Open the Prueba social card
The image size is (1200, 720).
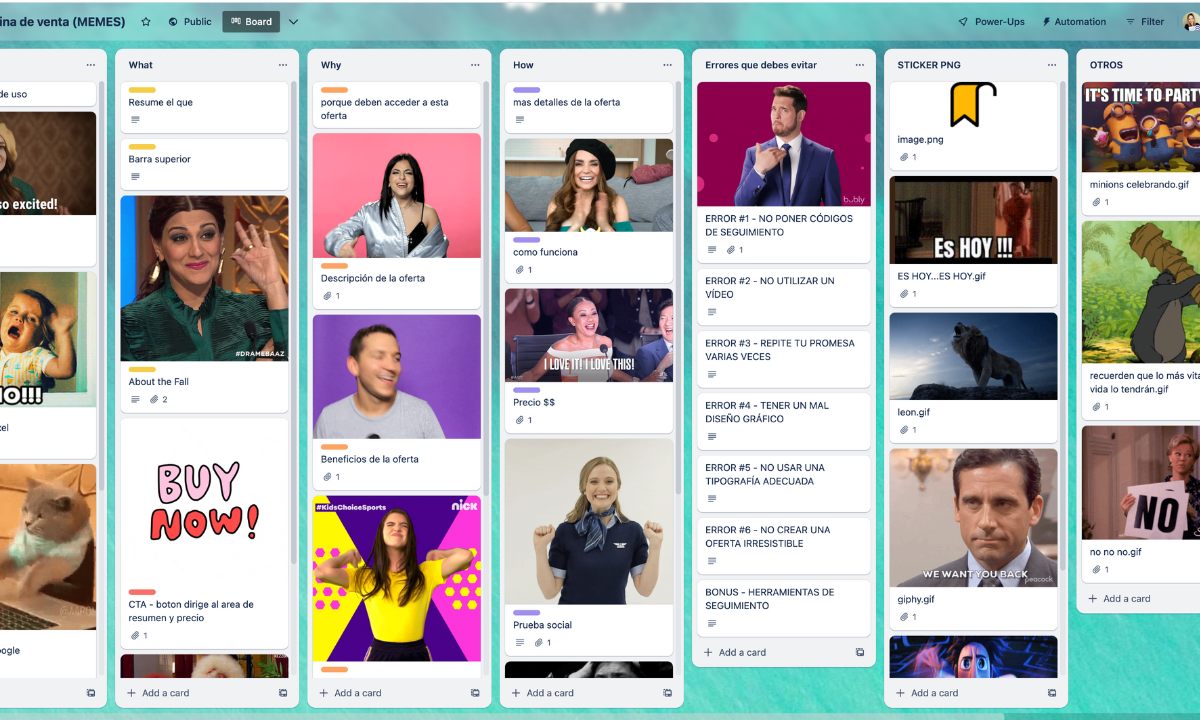point(589,546)
